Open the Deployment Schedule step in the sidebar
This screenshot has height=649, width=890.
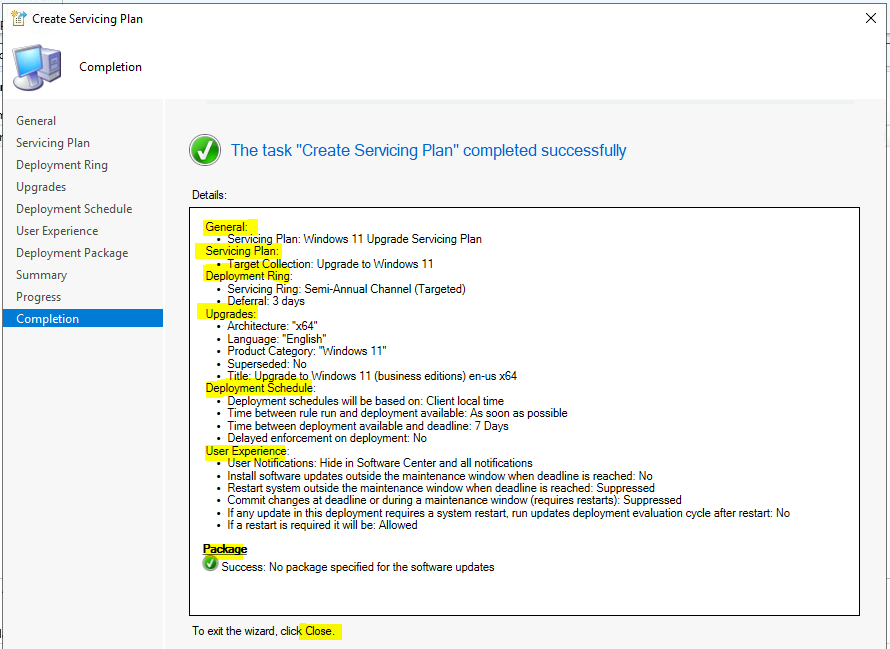coord(74,209)
